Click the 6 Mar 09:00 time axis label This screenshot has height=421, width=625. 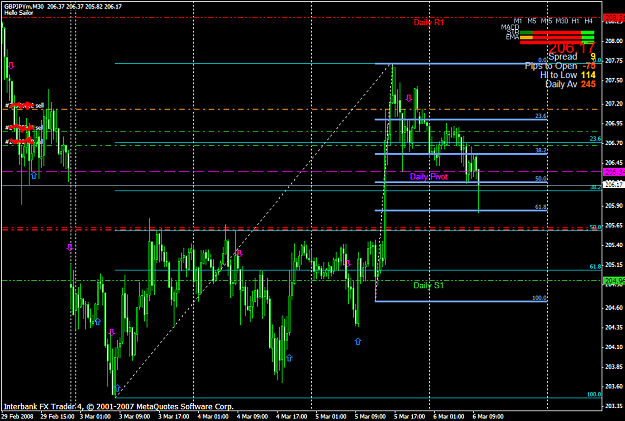[488, 417]
